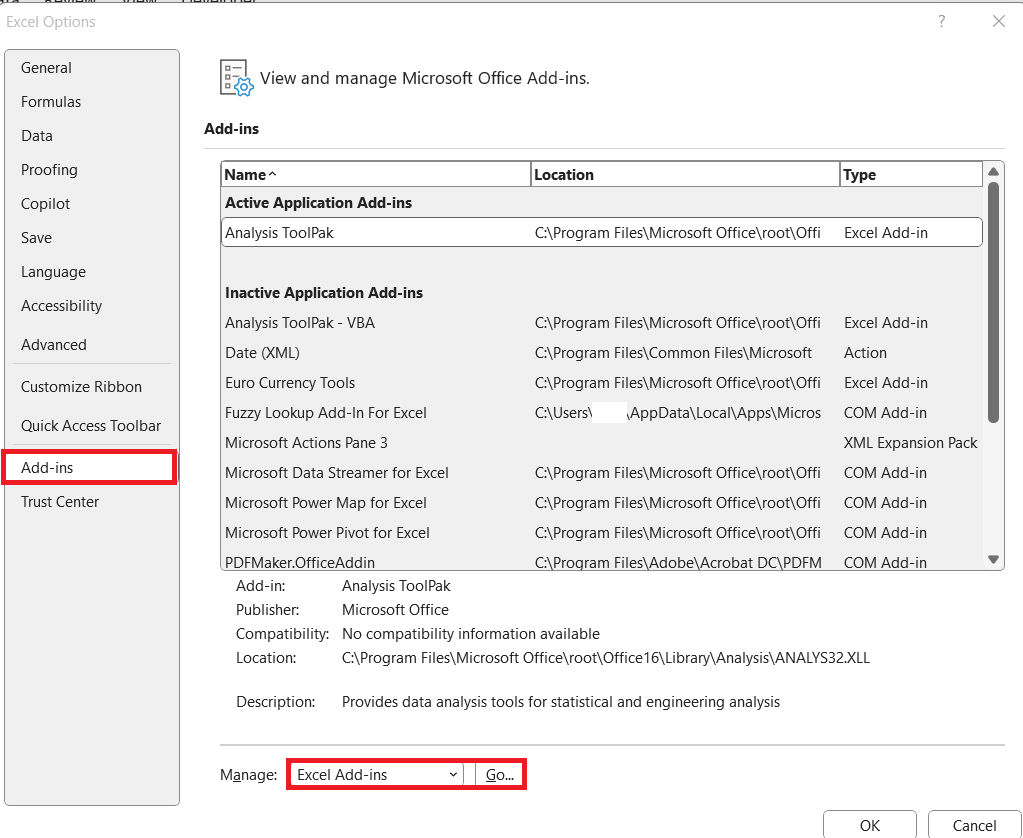Viewport: 1023px width, 838px height.
Task: Click the scroll down arrow of add-ins list
Action: tap(993, 559)
